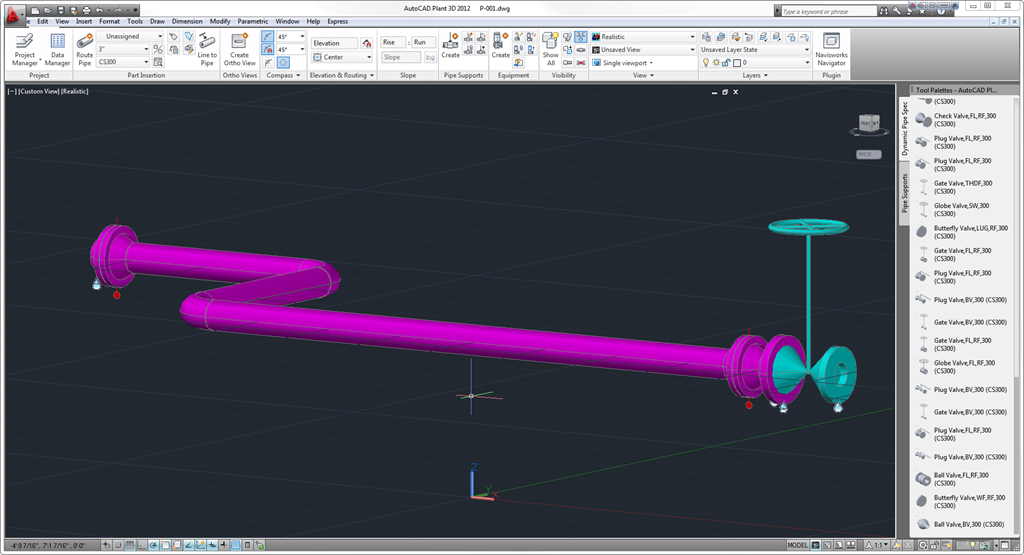Toggle MODEL space button in status bar
This screenshot has height=555, width=1024.
[797, 545]
